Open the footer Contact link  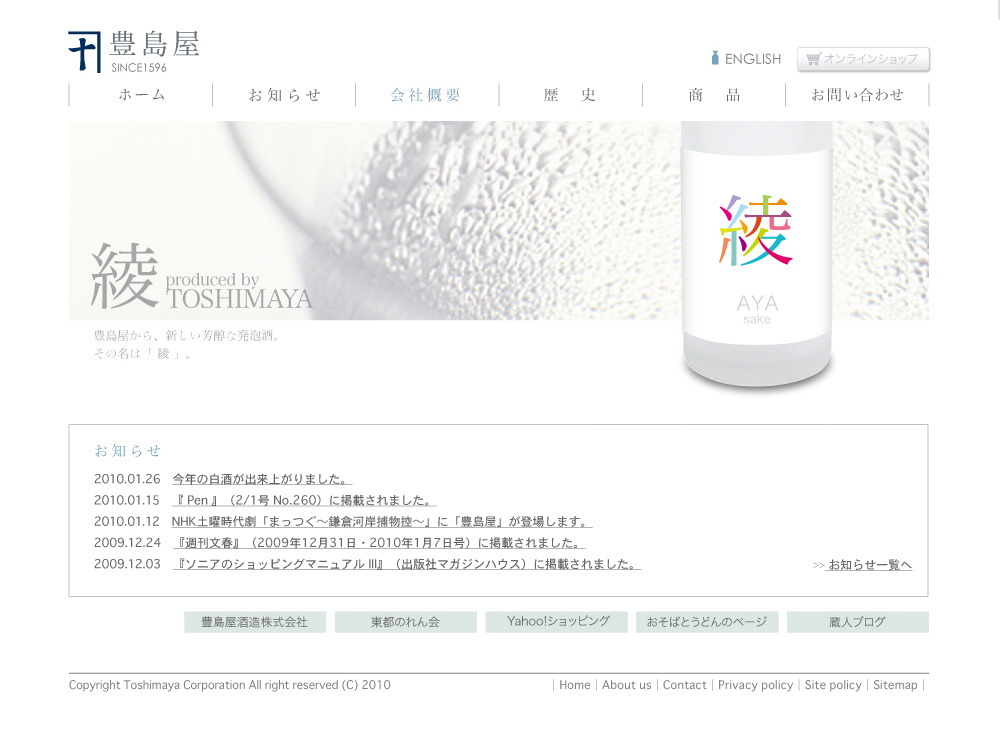(684, 685)
